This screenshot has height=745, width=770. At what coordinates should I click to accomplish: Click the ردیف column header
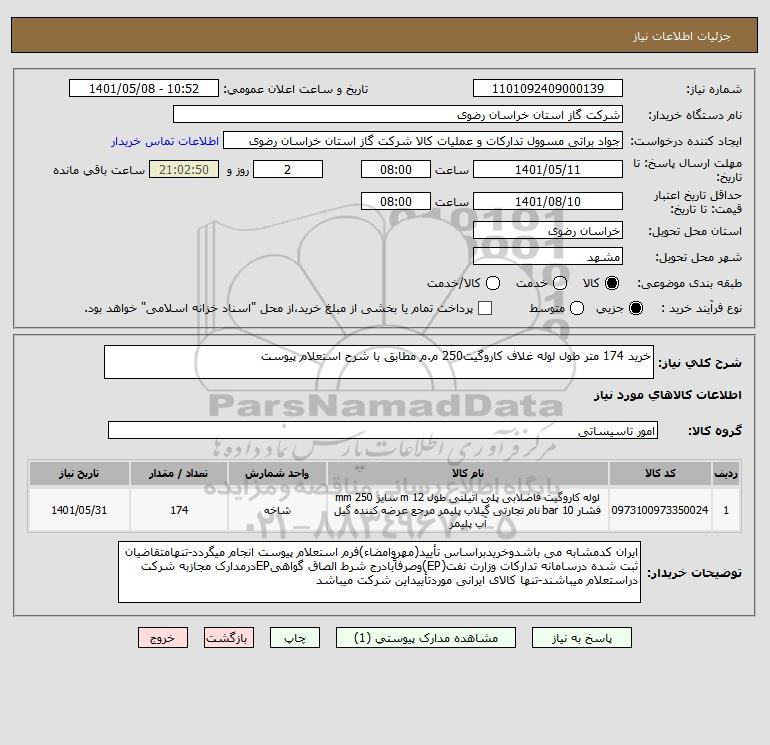tap(726, 473)
